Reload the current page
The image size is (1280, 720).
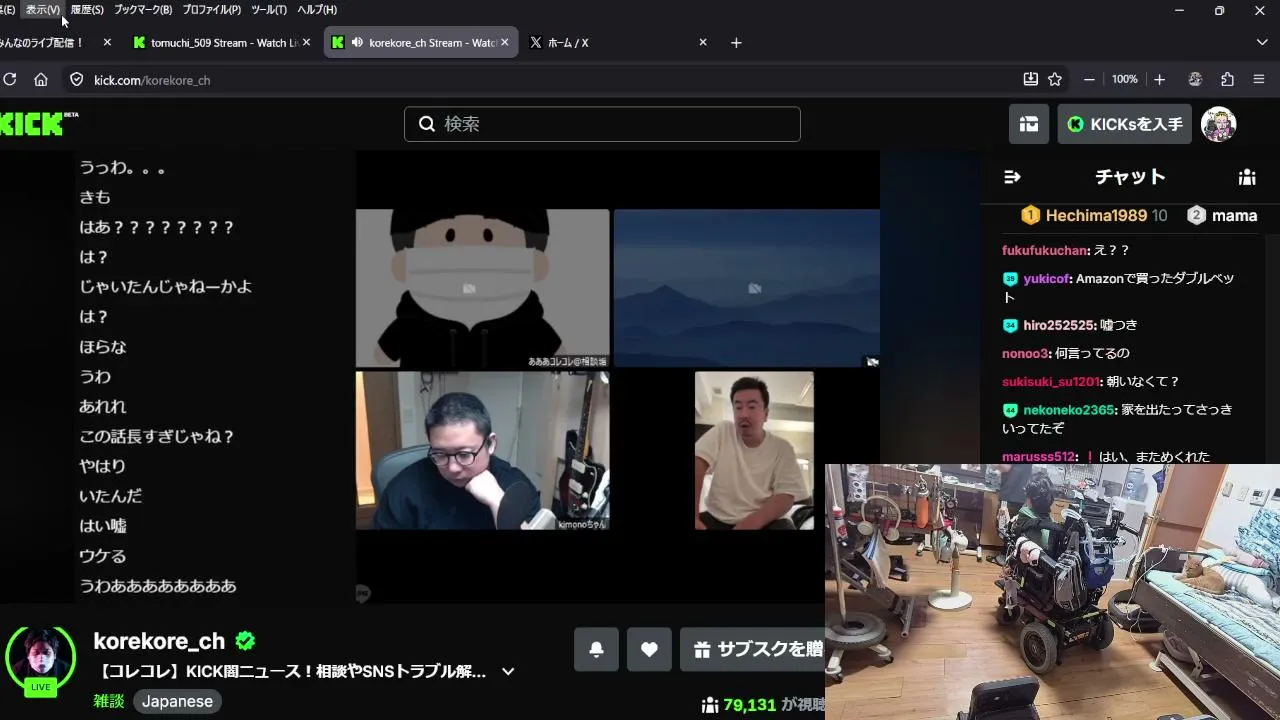pos(10,79)
